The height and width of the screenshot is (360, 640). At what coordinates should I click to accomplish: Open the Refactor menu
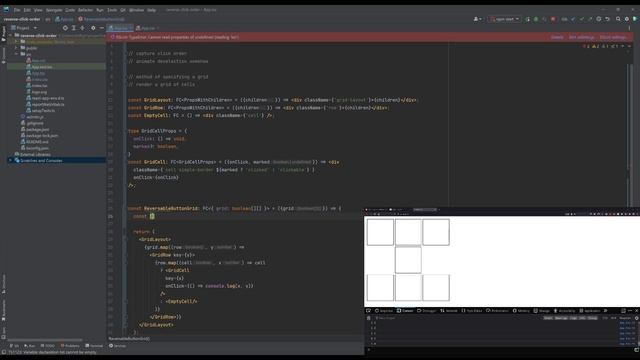(x=85, y=10)
